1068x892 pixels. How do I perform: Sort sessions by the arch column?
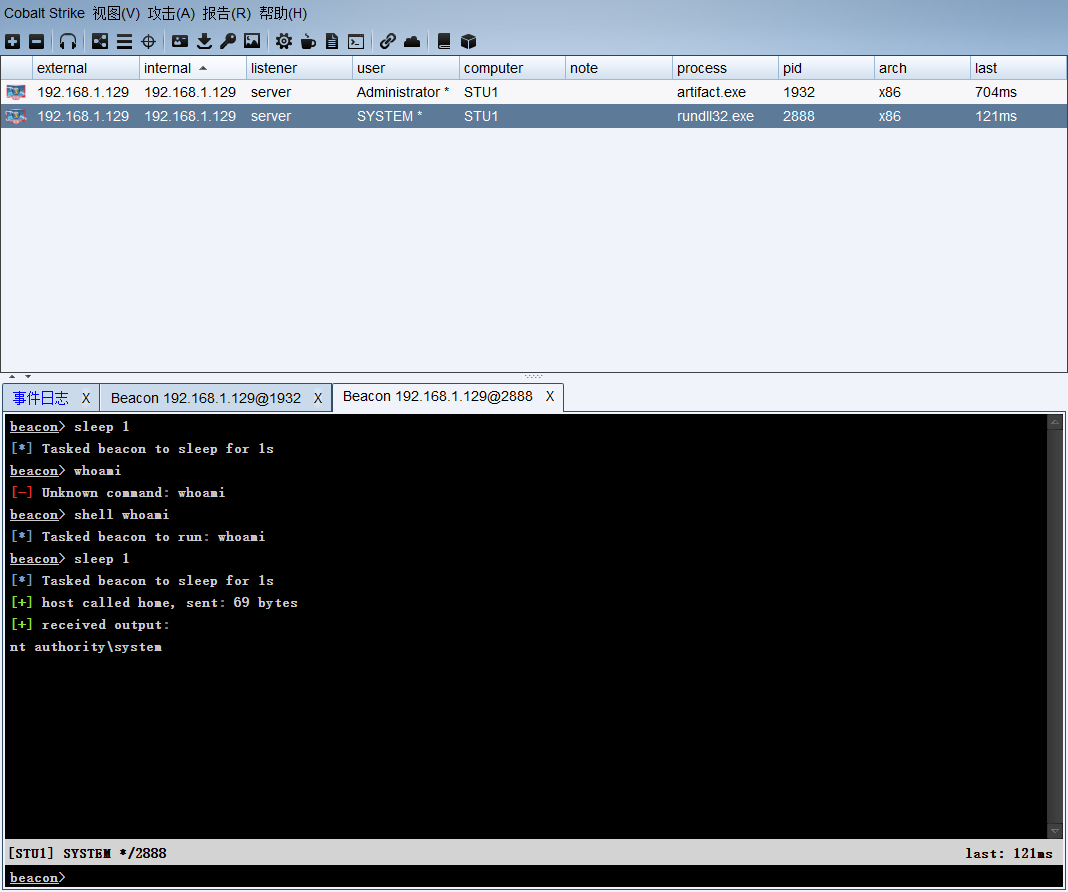(x=922, y=68)
